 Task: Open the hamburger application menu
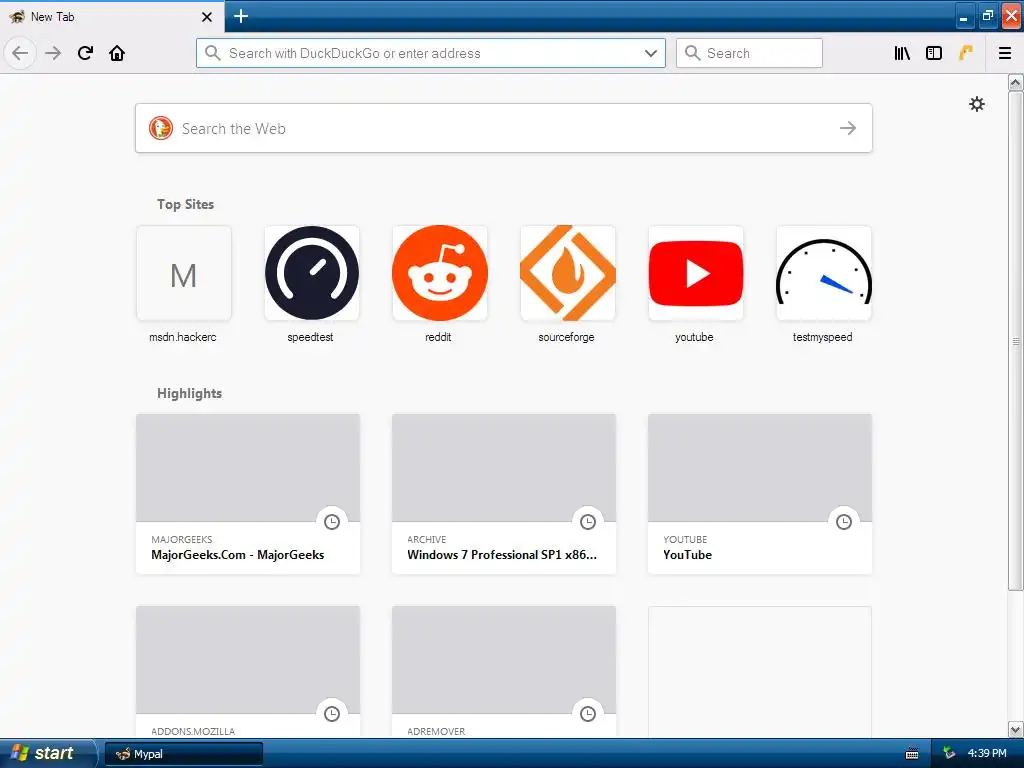pos(1005,53)
